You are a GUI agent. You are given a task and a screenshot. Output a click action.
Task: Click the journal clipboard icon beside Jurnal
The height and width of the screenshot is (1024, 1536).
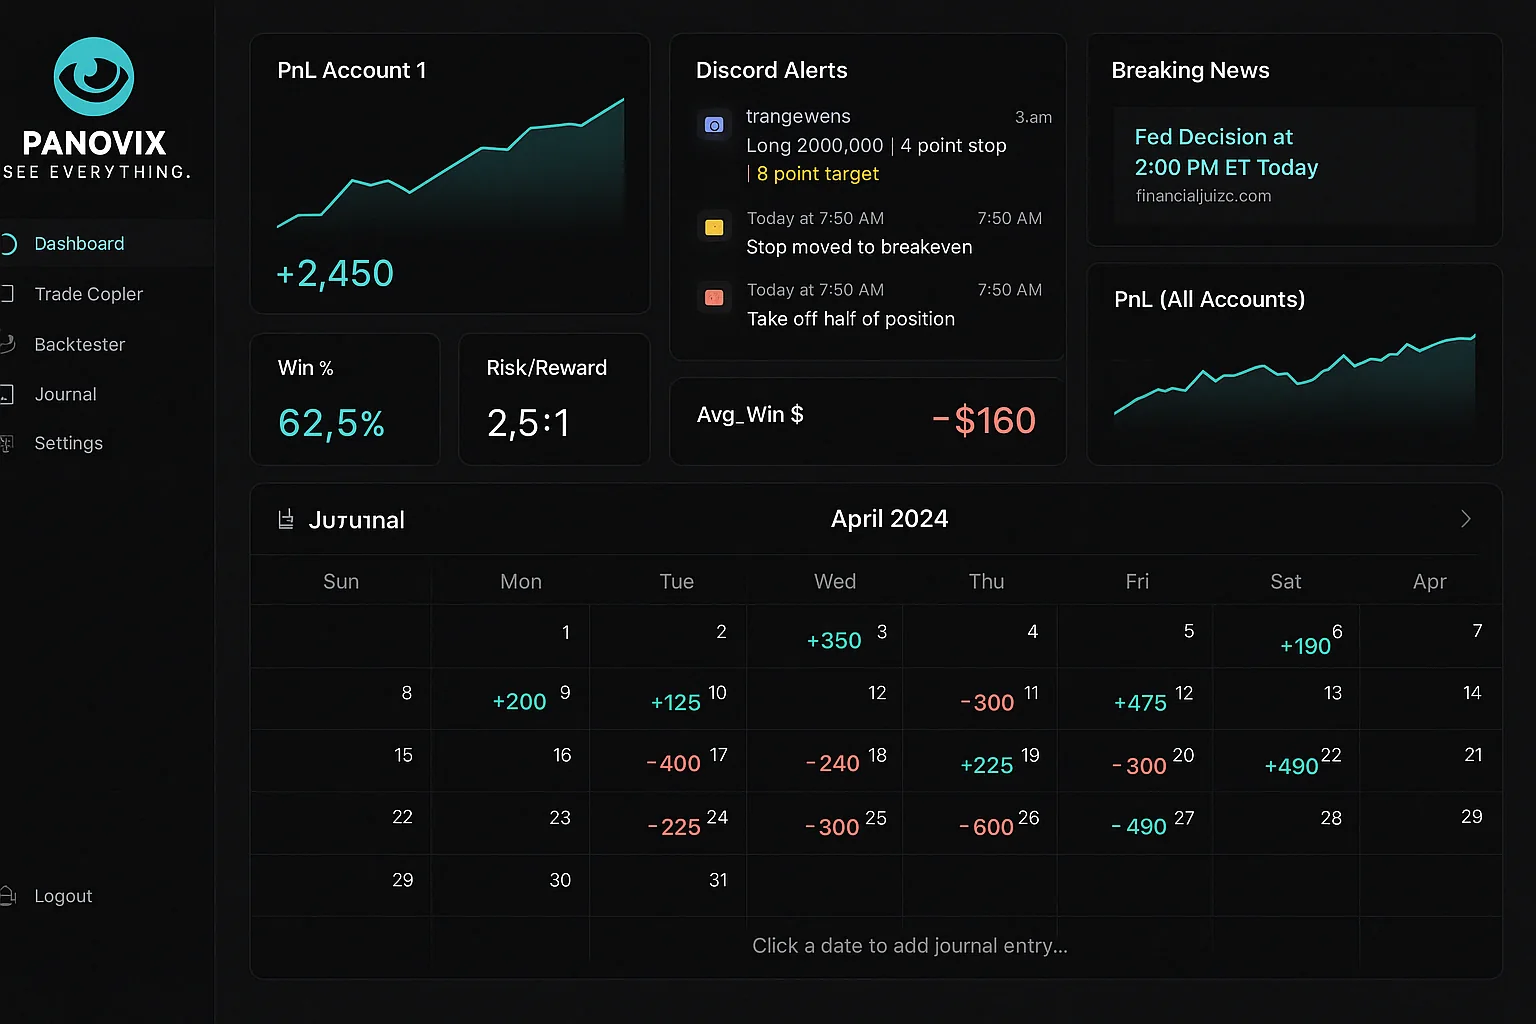coord(285,519)
